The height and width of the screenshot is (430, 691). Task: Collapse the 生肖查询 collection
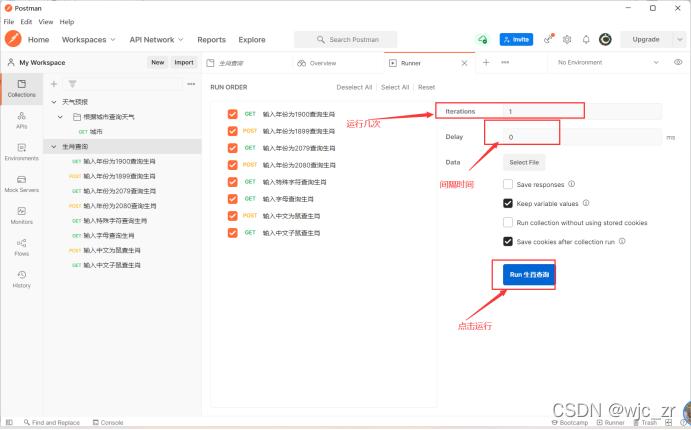54,146
